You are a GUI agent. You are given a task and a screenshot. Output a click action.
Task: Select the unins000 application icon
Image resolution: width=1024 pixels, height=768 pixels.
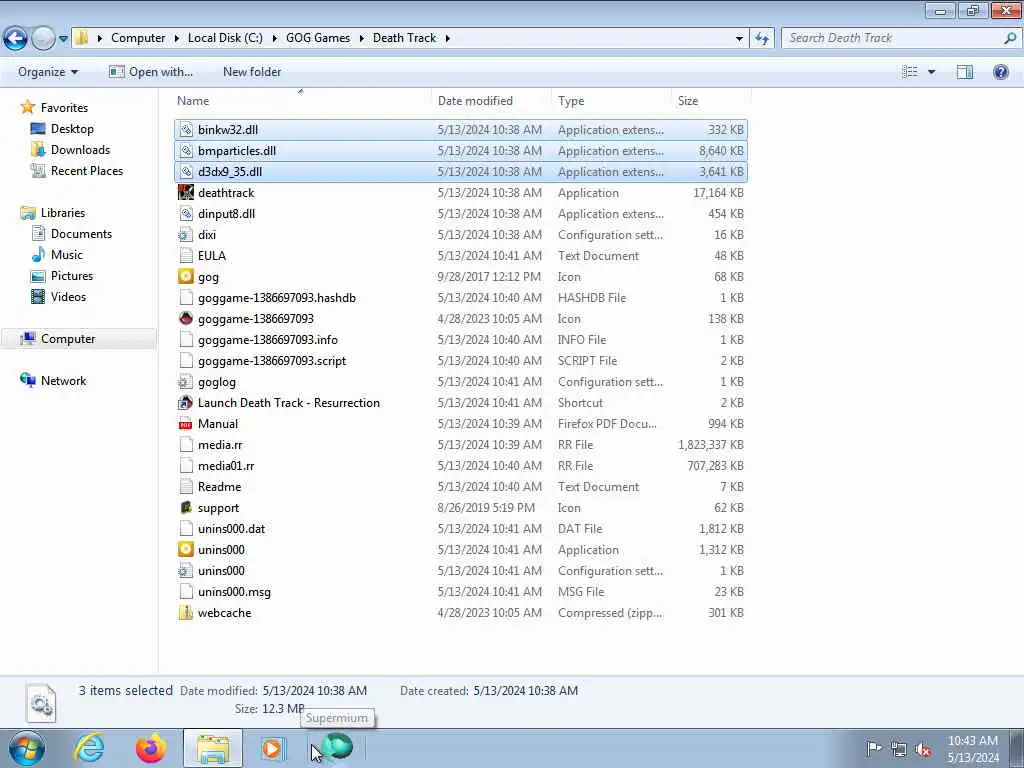186,550
